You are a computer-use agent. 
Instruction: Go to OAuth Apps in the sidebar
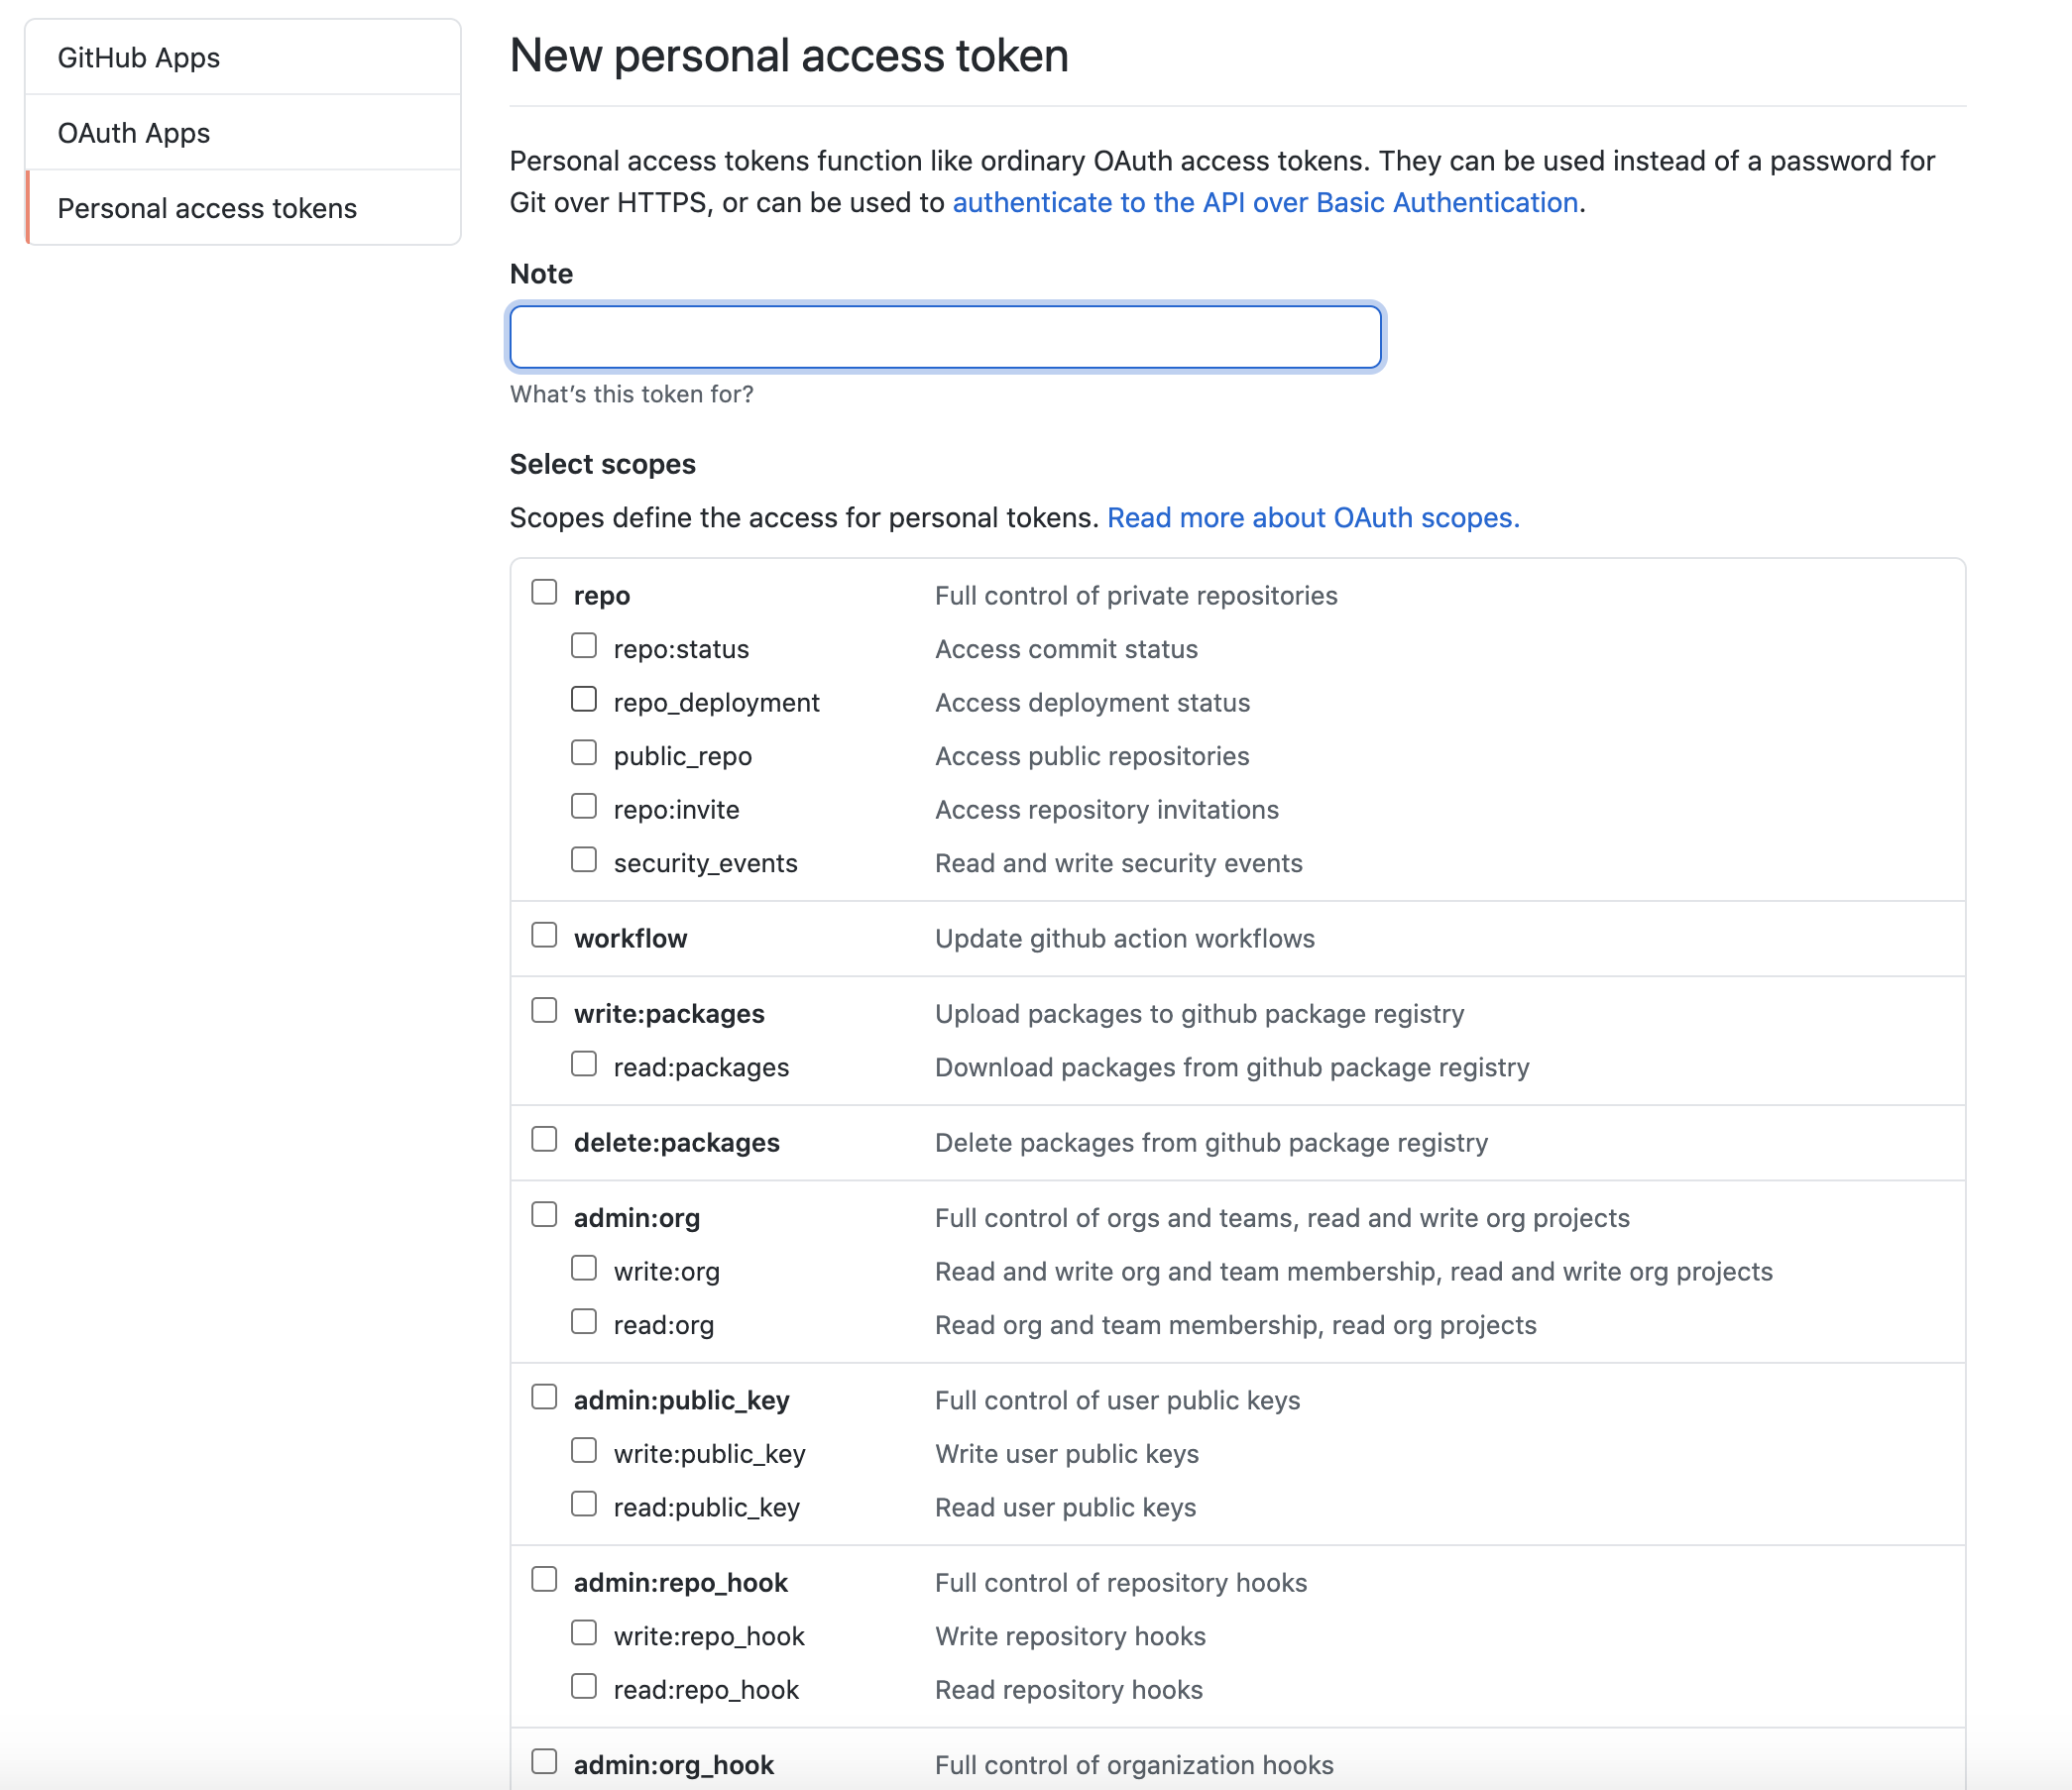coord(134,133)
